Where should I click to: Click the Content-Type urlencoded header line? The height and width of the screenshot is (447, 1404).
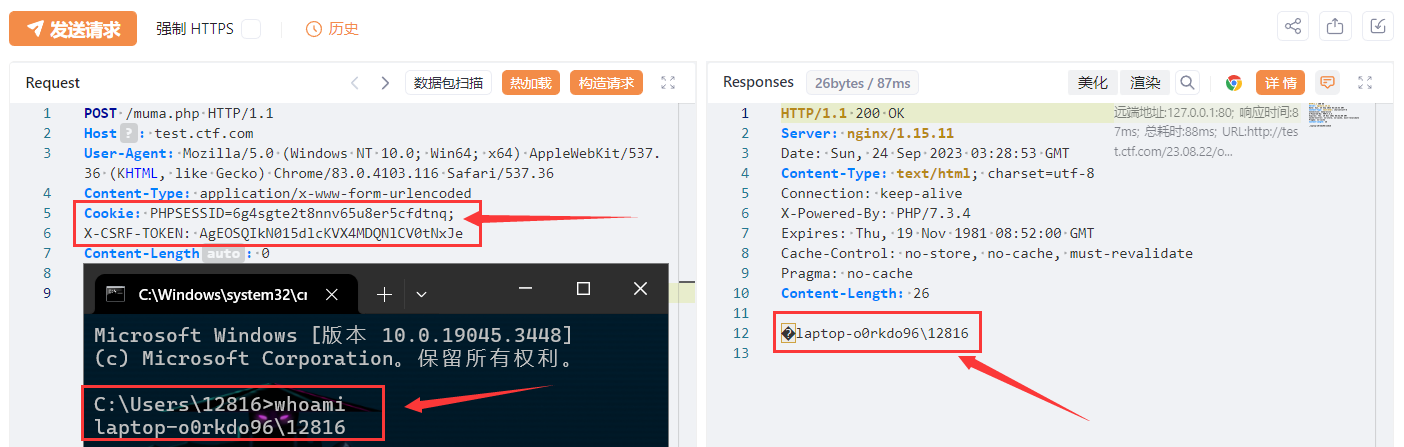pyautogui.click(x=278, y=193)
